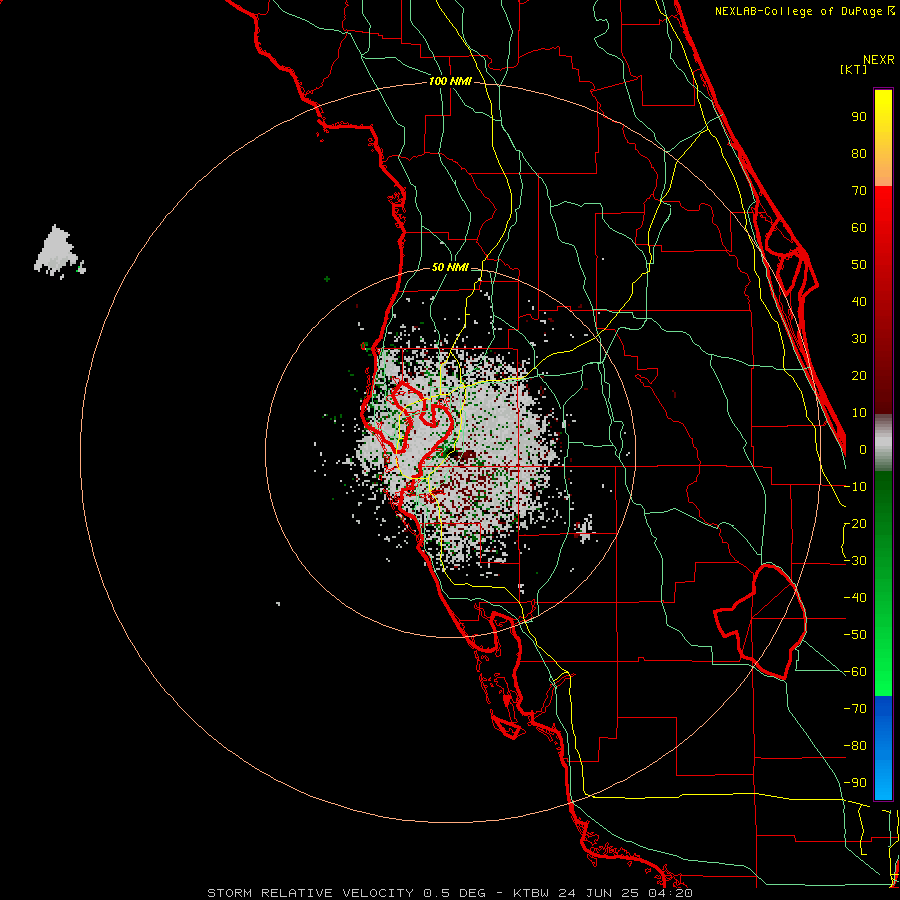Click the positive 30 value on velocity scale
900x900 pixels.
[x=859, y=339]
